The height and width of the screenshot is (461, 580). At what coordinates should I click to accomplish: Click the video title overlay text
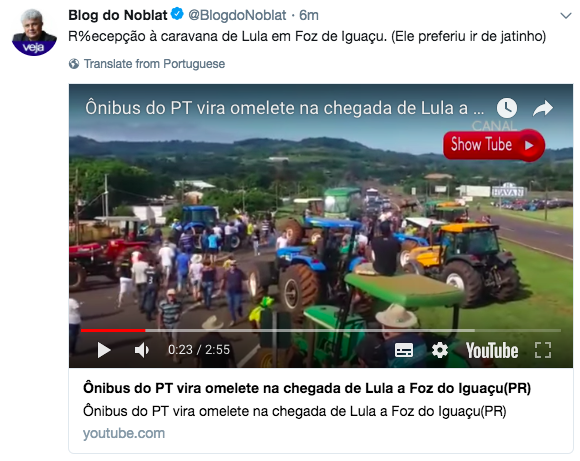(284, 108)
